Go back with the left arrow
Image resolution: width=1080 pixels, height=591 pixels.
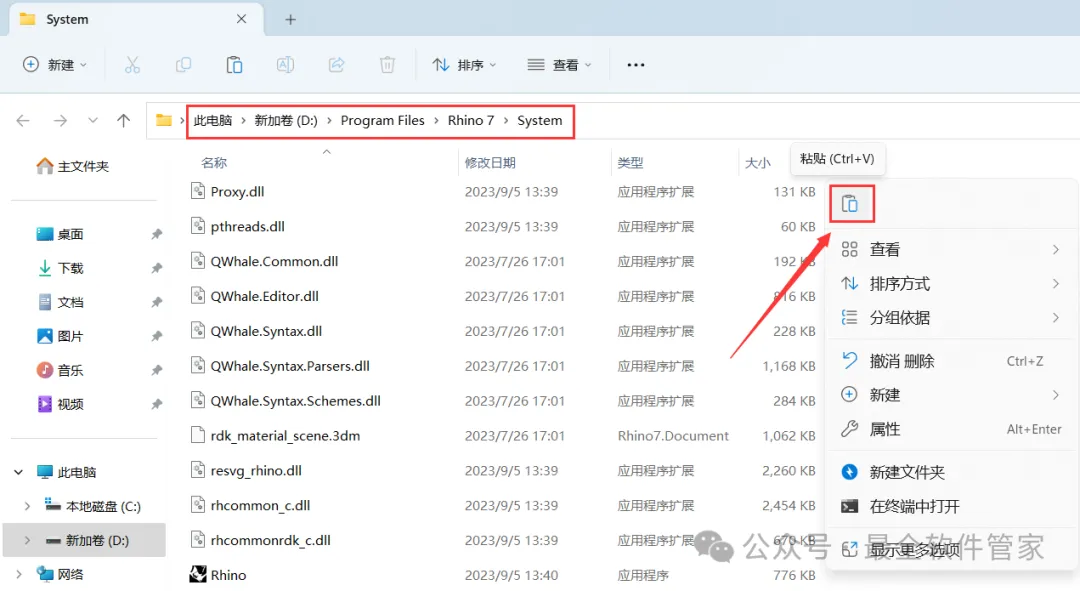[23, 121]
